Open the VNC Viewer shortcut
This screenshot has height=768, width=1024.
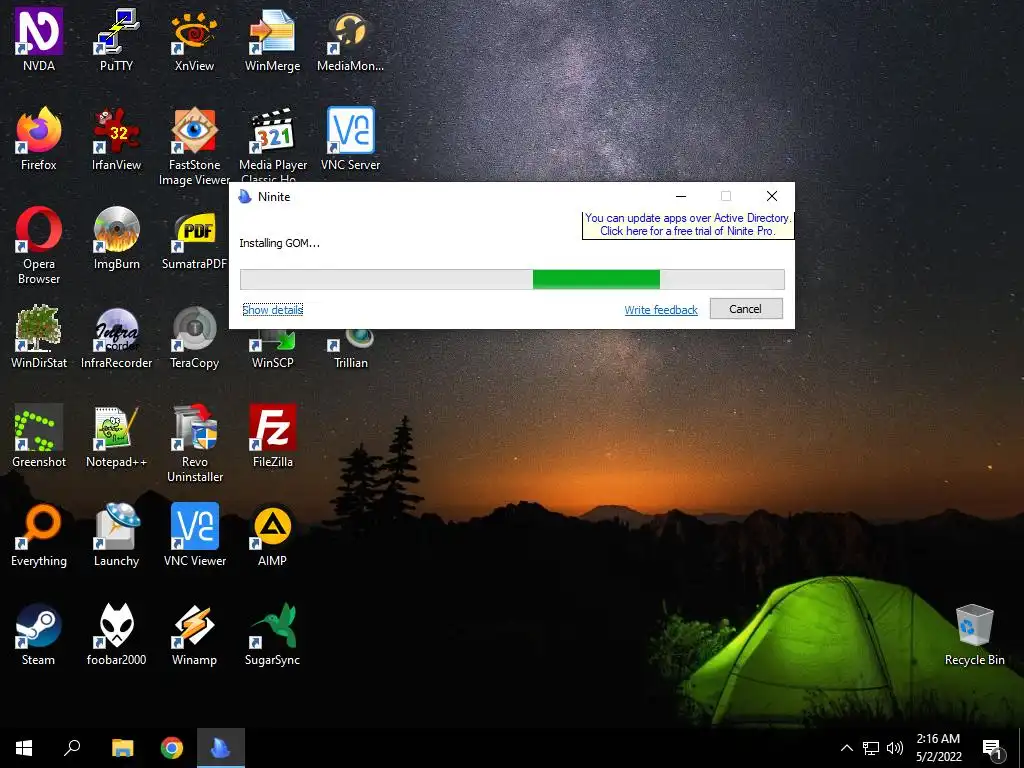(x=194, y=535)
